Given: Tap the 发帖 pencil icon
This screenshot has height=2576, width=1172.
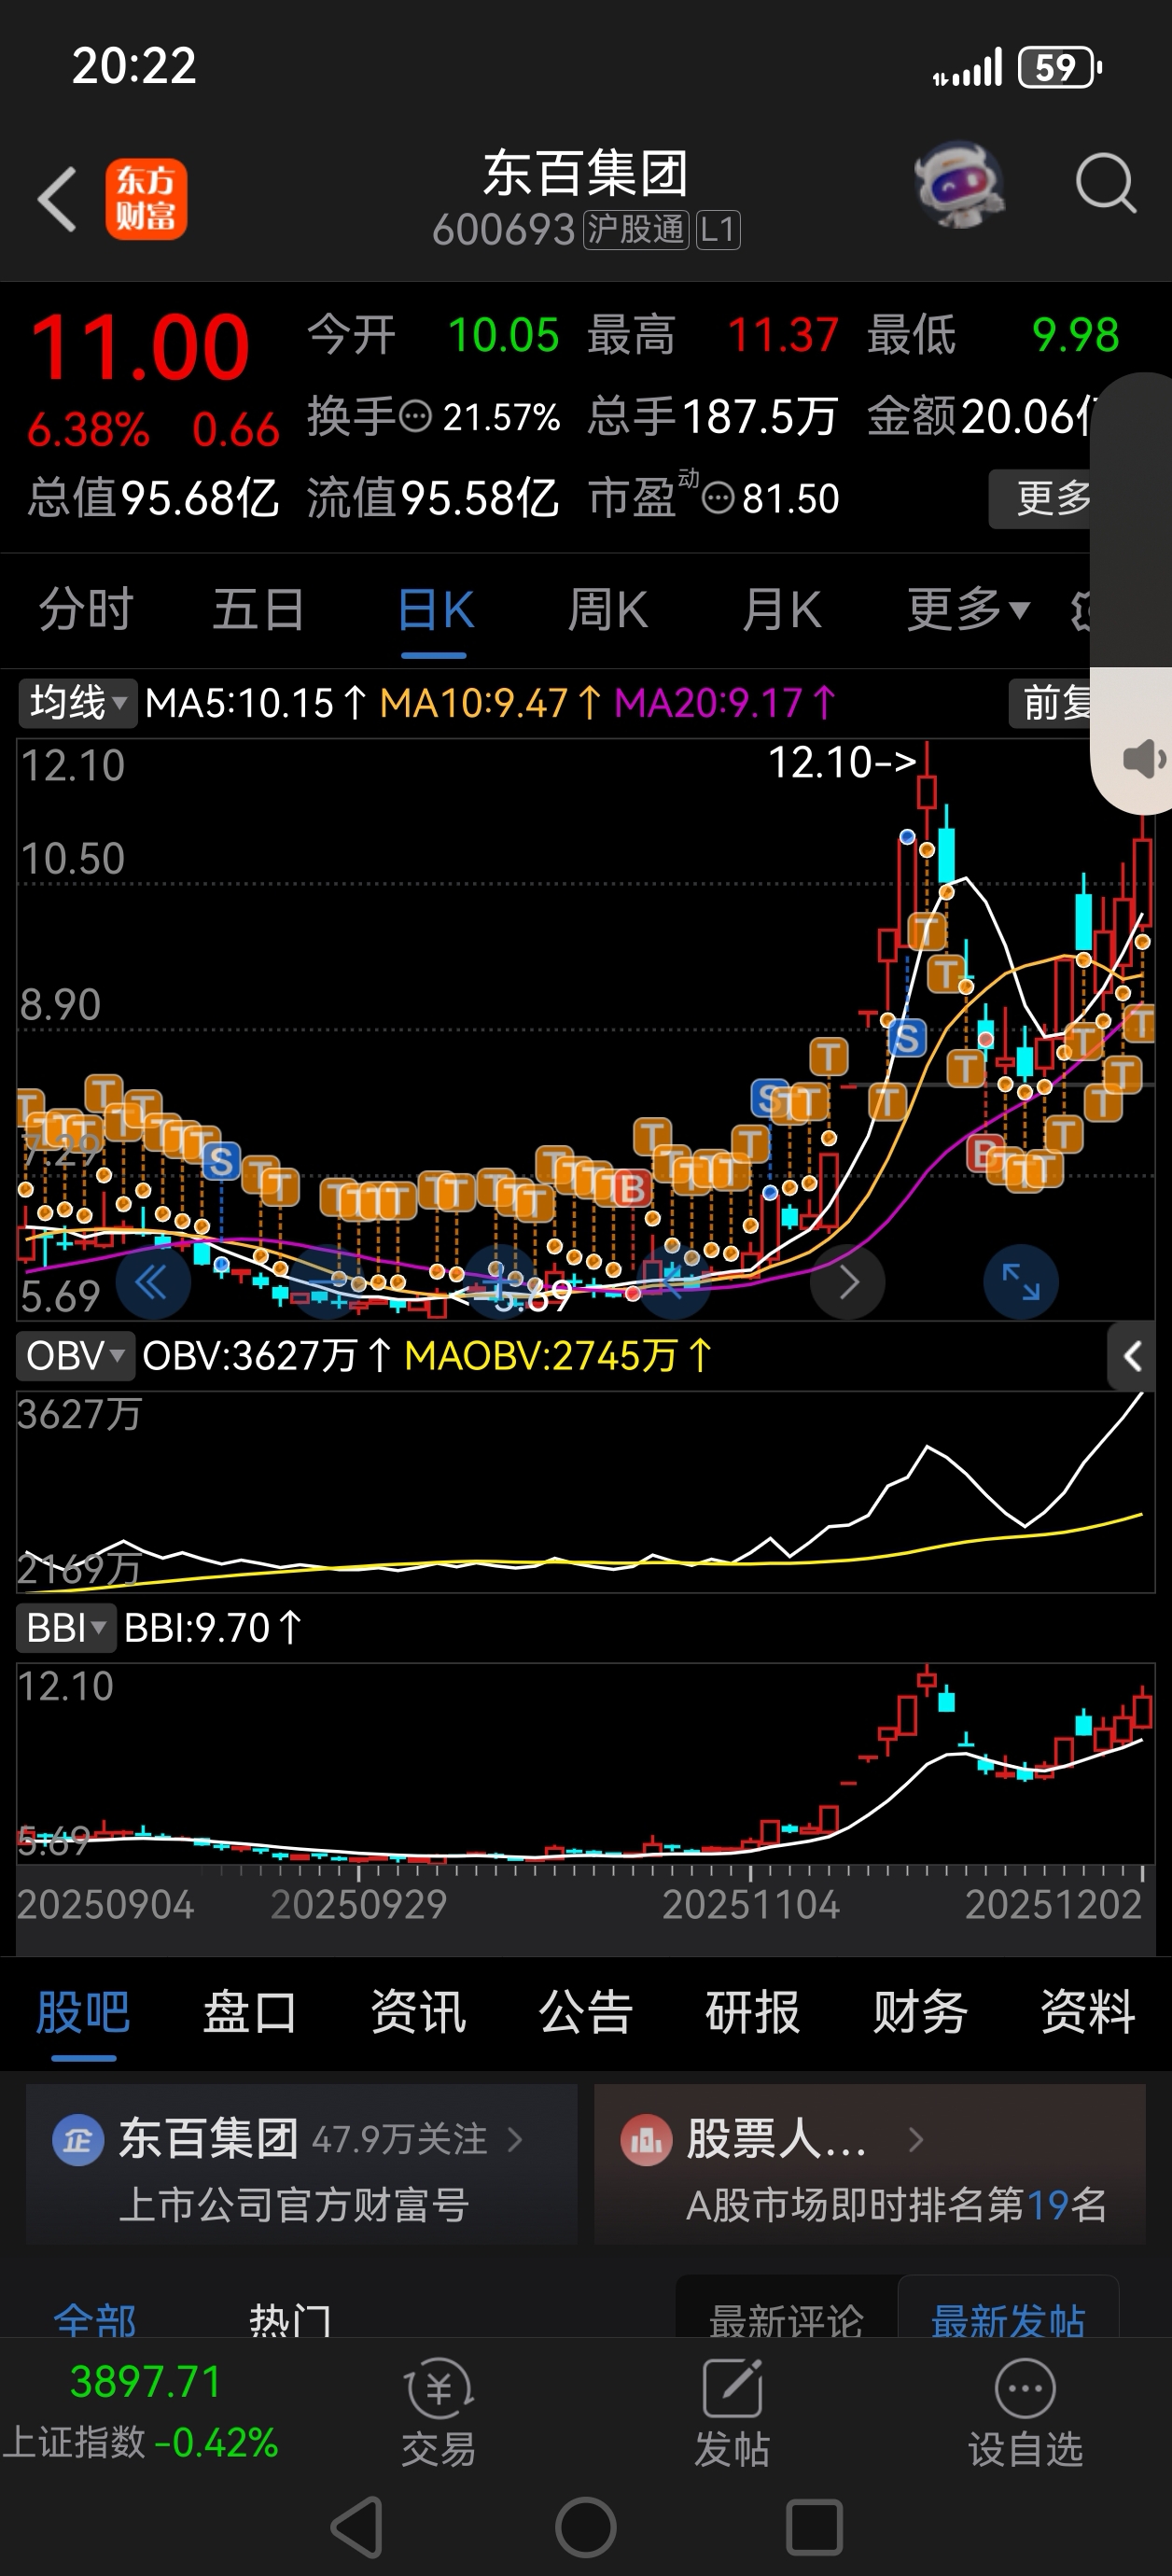Looking at the screenshot, I should click(x=732, y=2389).
